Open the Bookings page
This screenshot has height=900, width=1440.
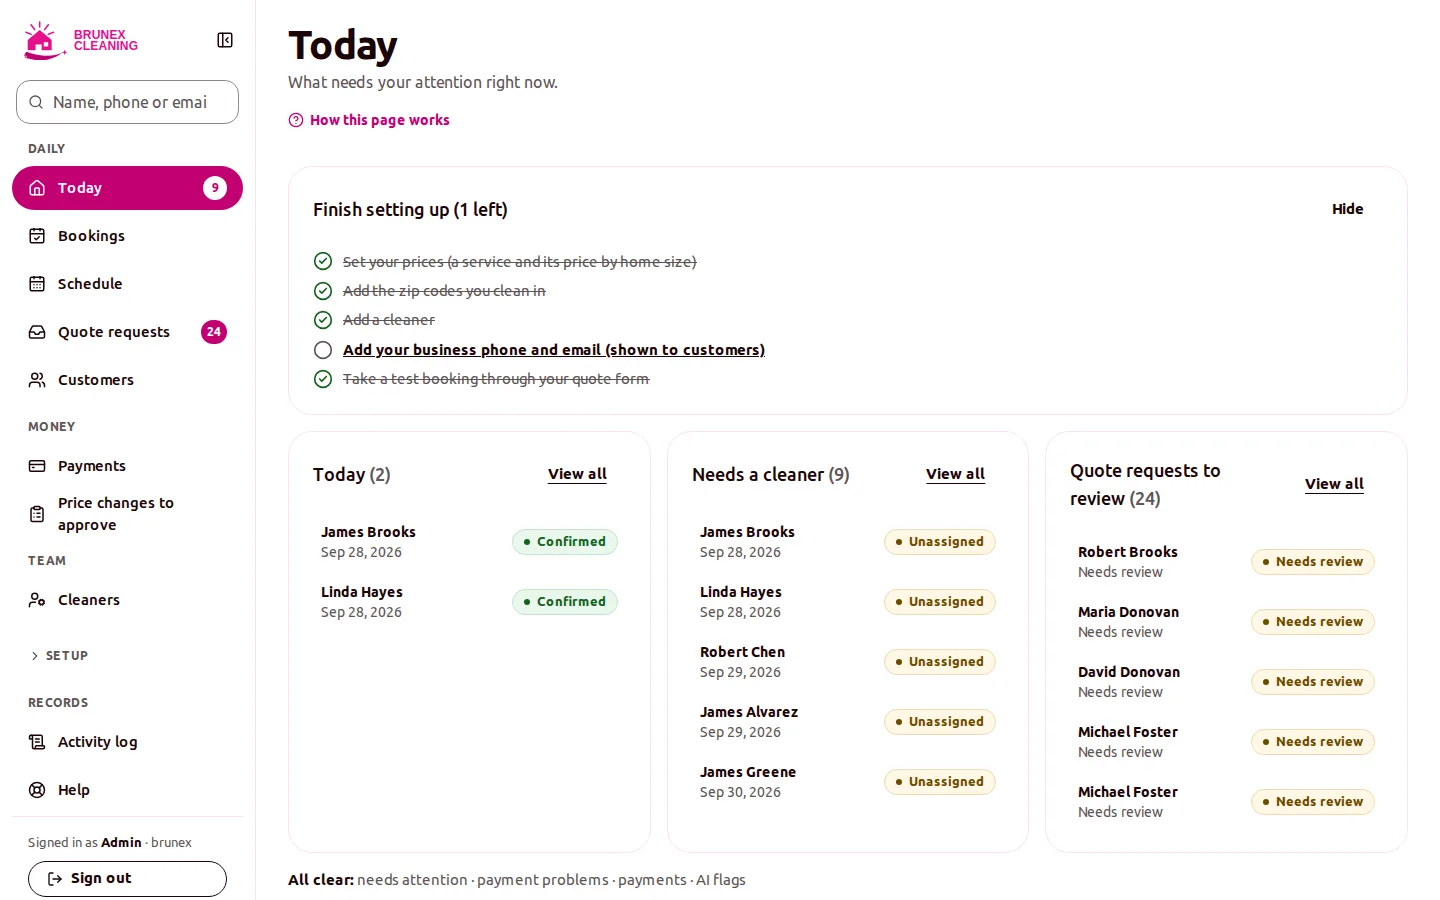127,236
